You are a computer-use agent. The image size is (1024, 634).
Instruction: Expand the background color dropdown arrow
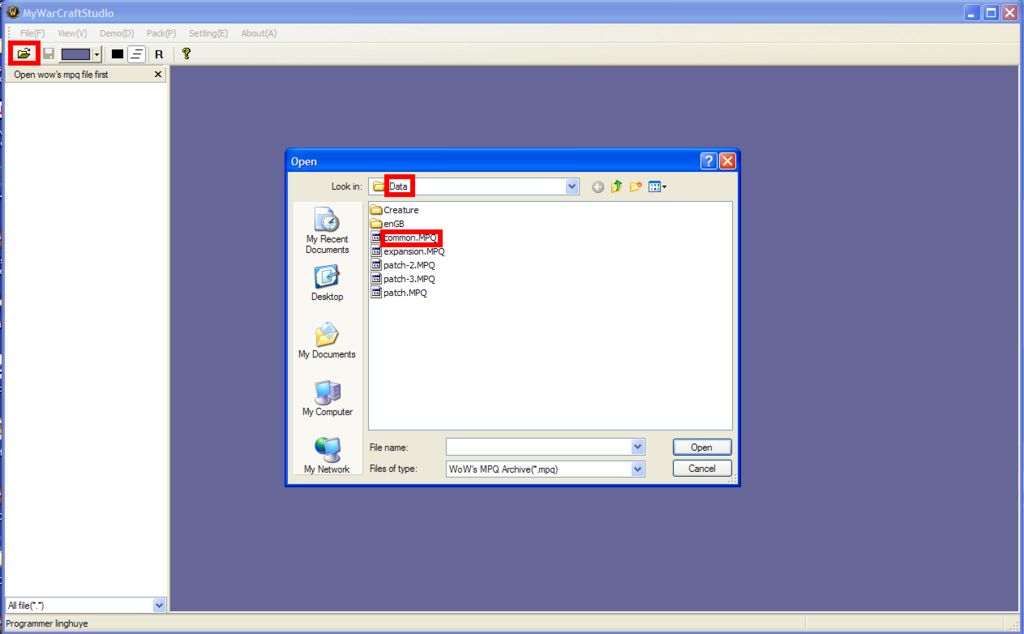point(97,54)
